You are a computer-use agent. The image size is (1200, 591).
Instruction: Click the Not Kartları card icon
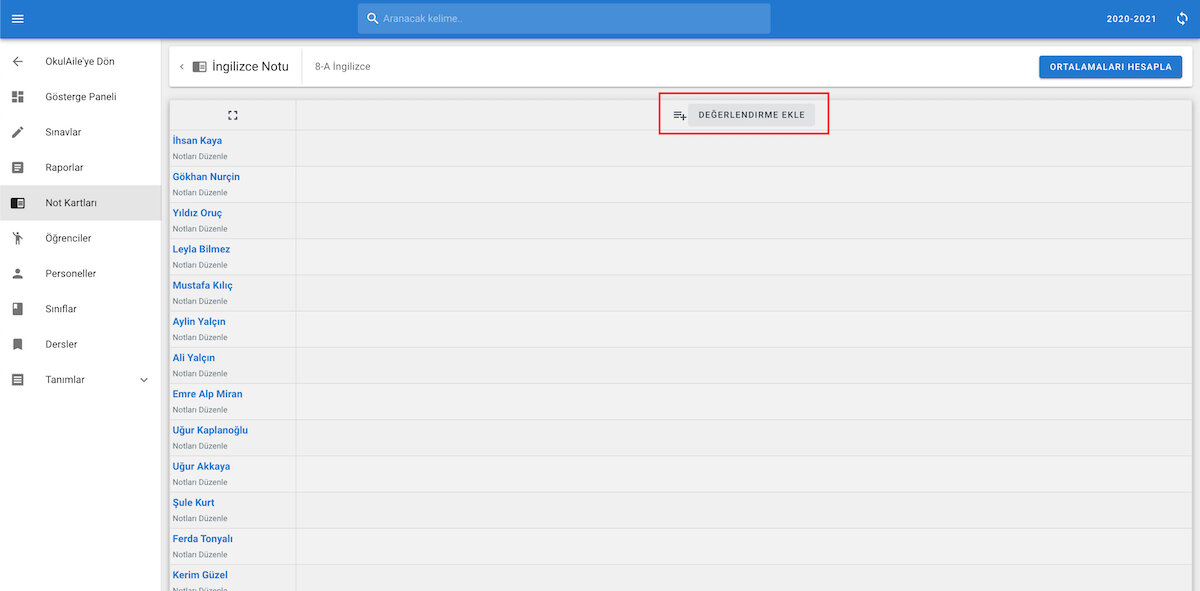point(17,203)
